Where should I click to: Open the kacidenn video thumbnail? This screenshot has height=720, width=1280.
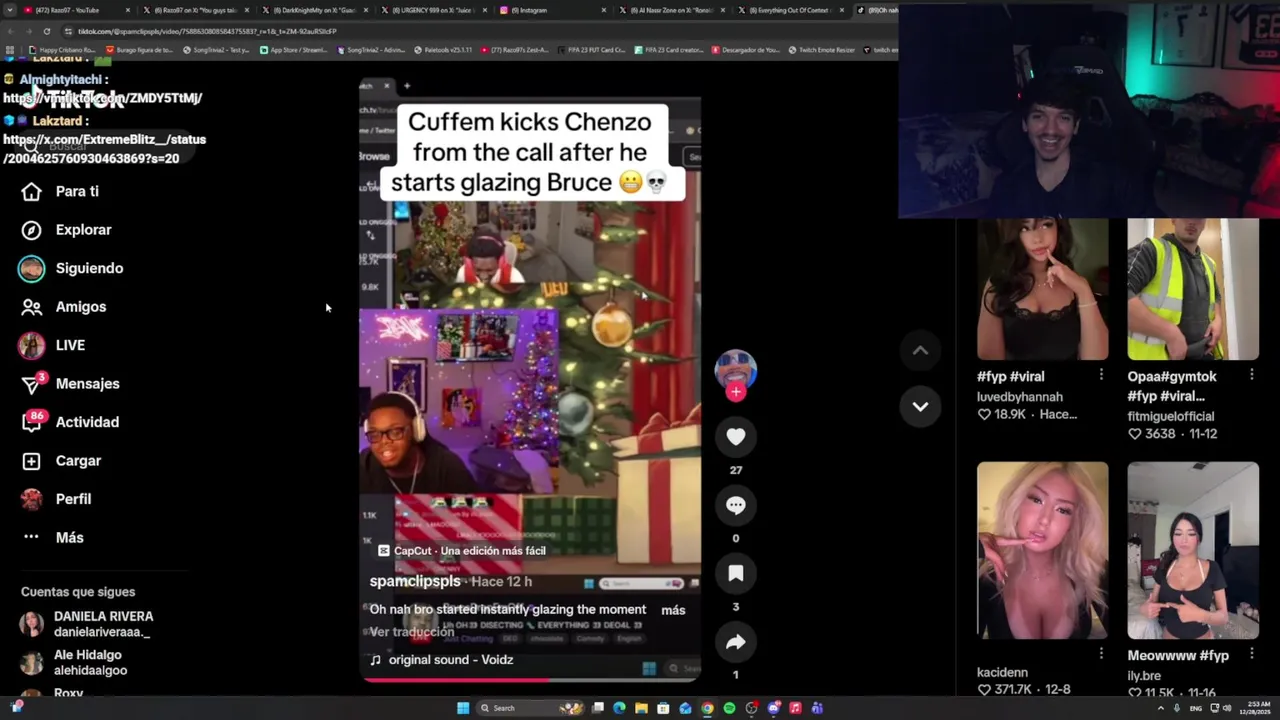pyautogui.click(x=1042, y=550)
